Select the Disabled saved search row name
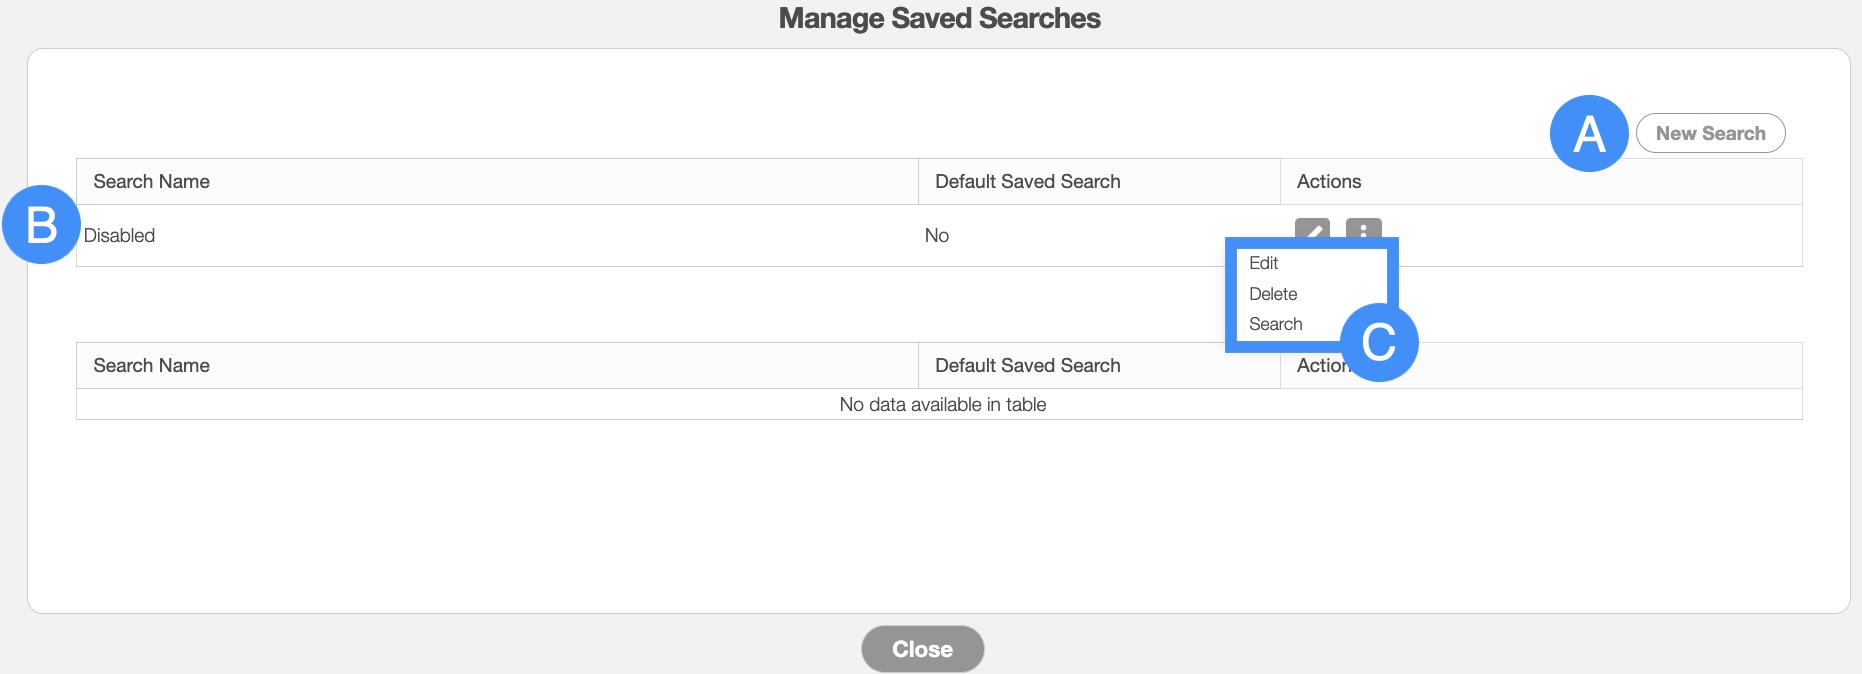 120,236
